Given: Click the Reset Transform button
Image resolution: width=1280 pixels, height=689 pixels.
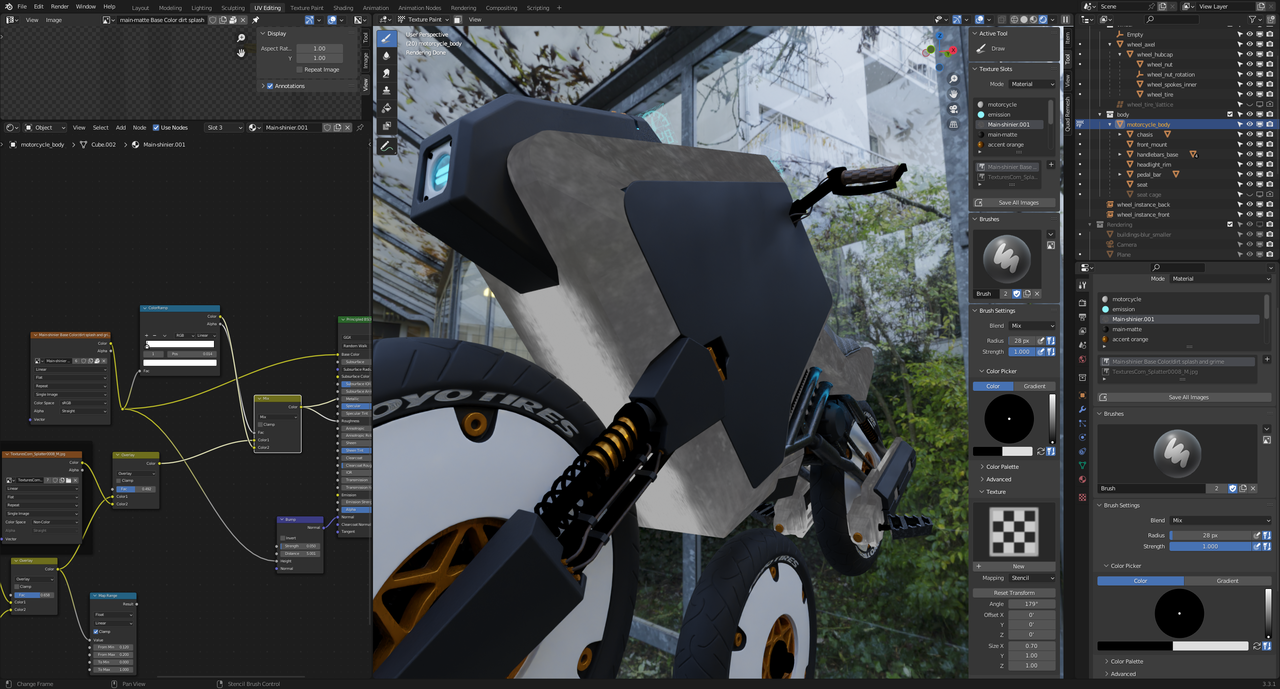Looking at the screenshot, I should 1014,593.
